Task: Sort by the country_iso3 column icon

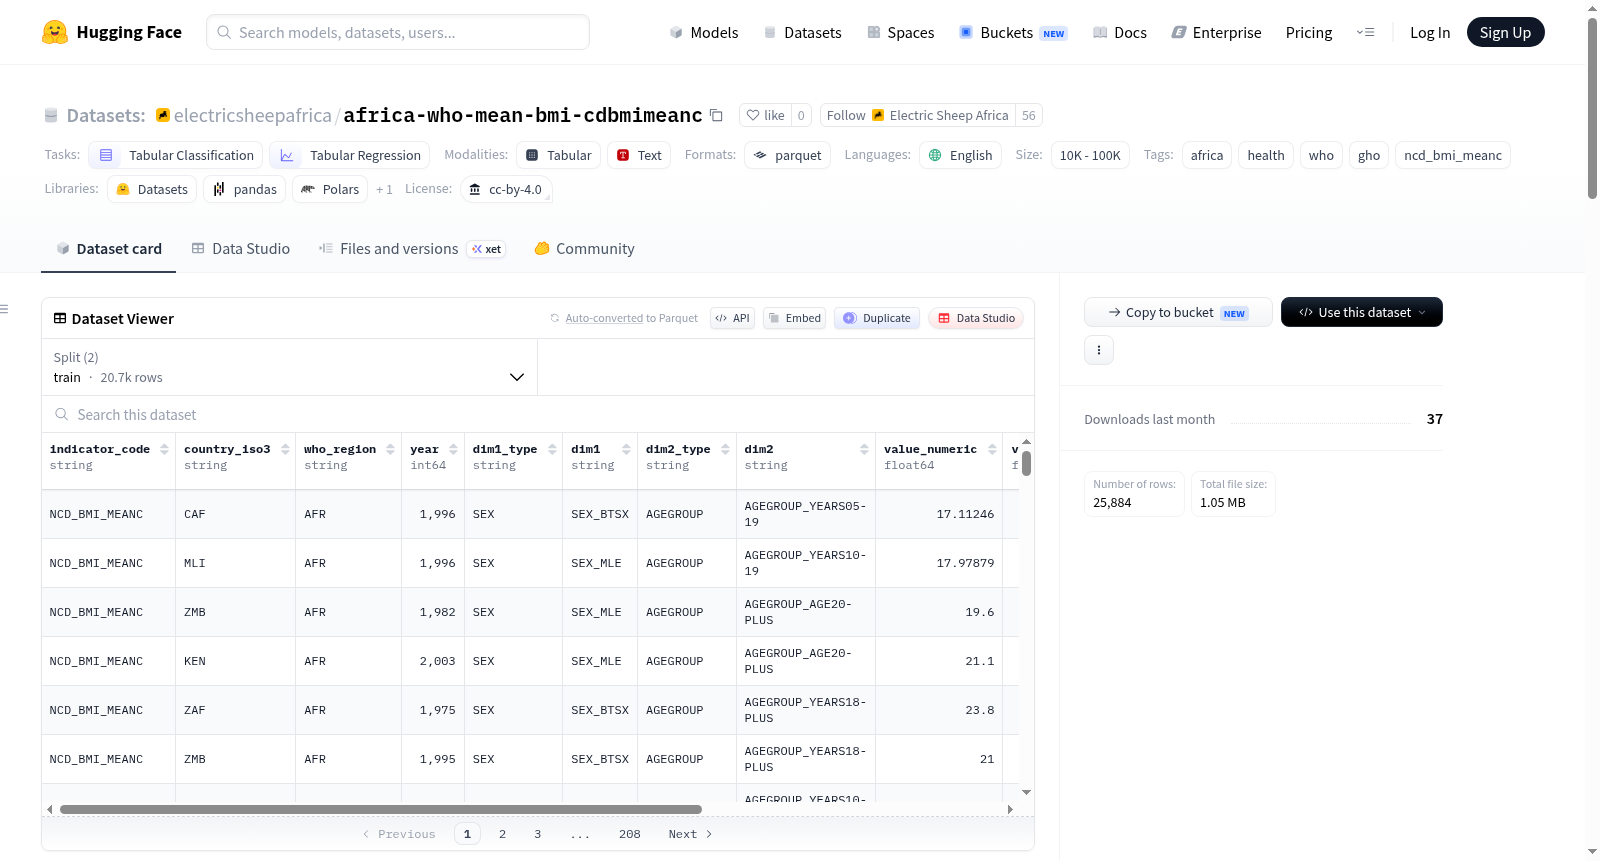Action: (285, 449)
